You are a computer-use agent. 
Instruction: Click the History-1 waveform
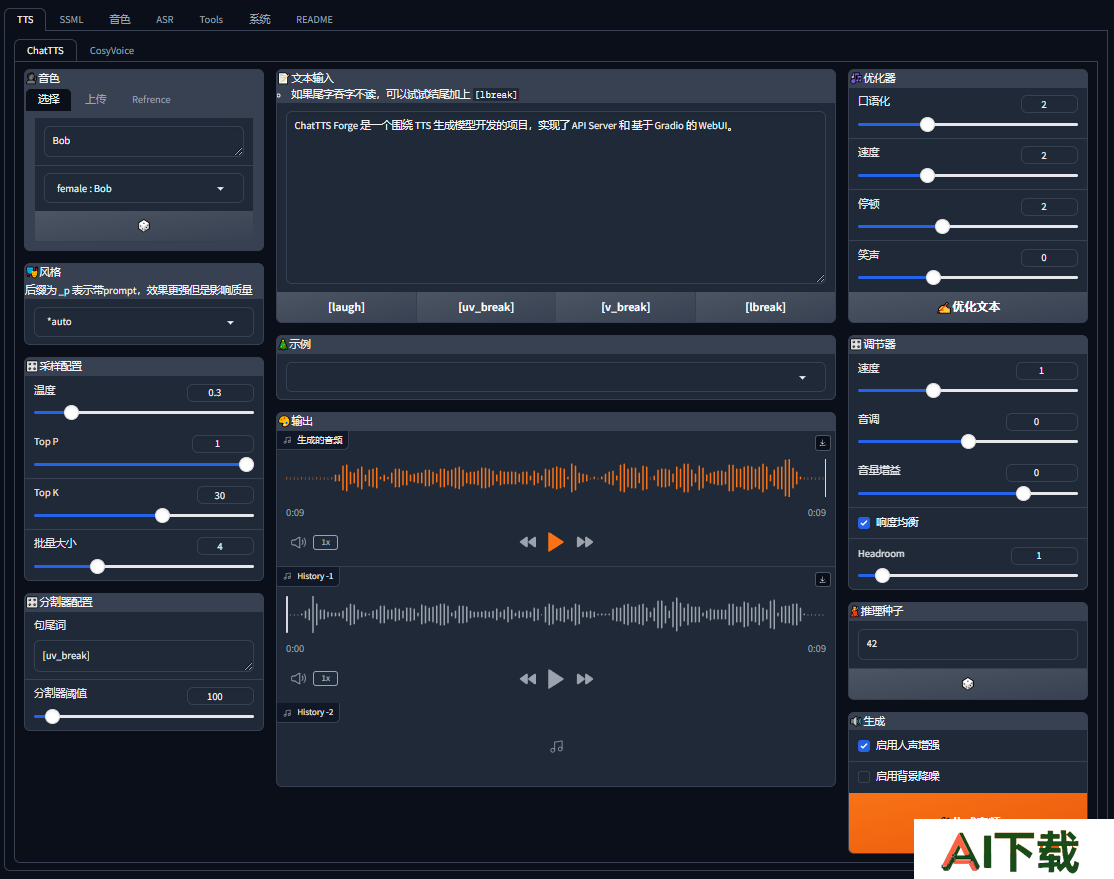[556, 614]
